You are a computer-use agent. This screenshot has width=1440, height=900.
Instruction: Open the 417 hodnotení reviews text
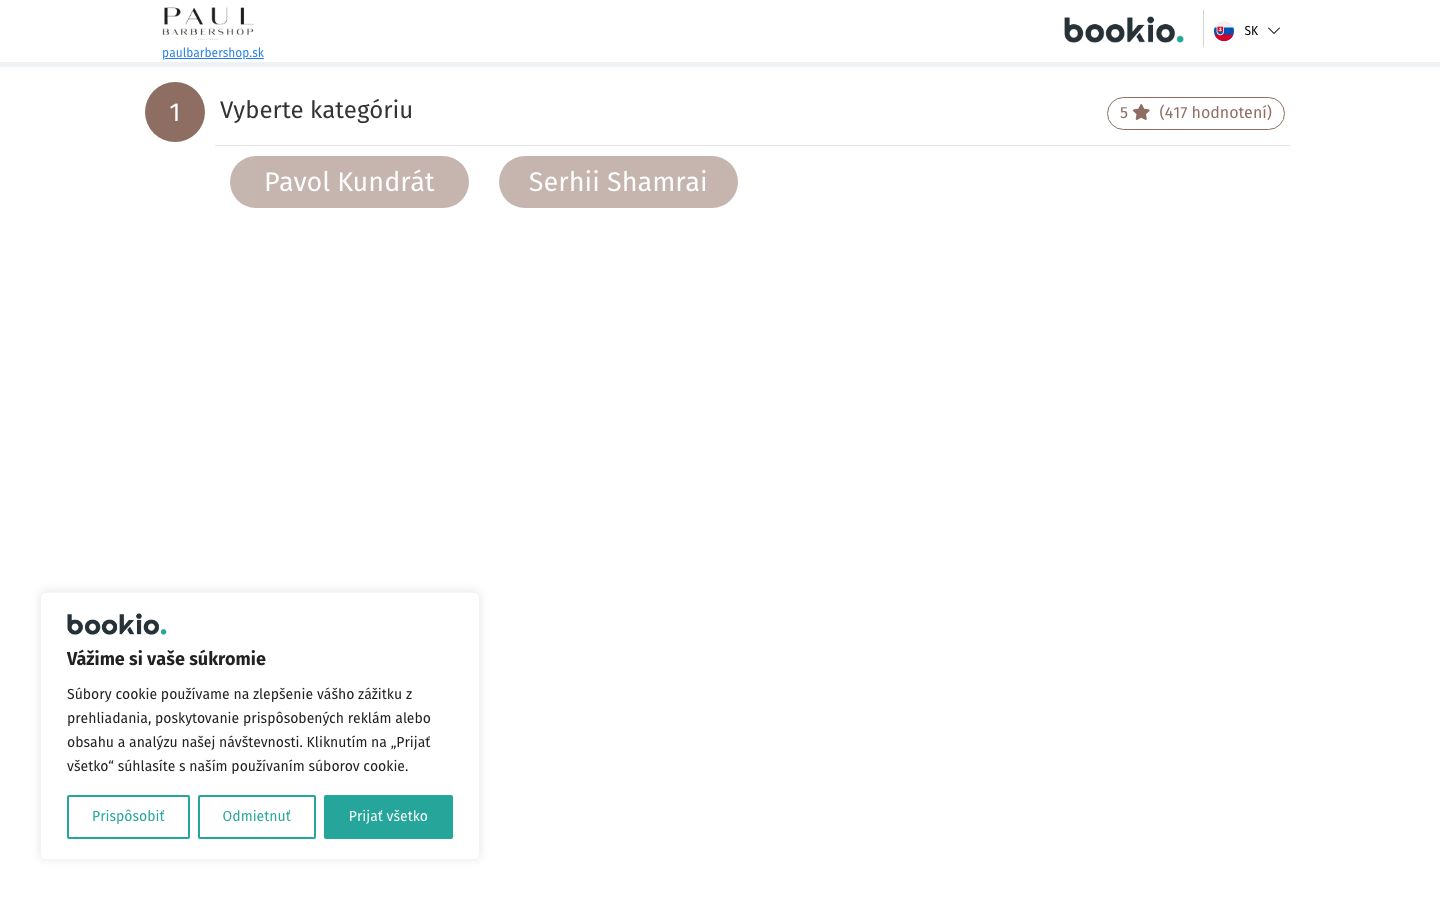1215,113
